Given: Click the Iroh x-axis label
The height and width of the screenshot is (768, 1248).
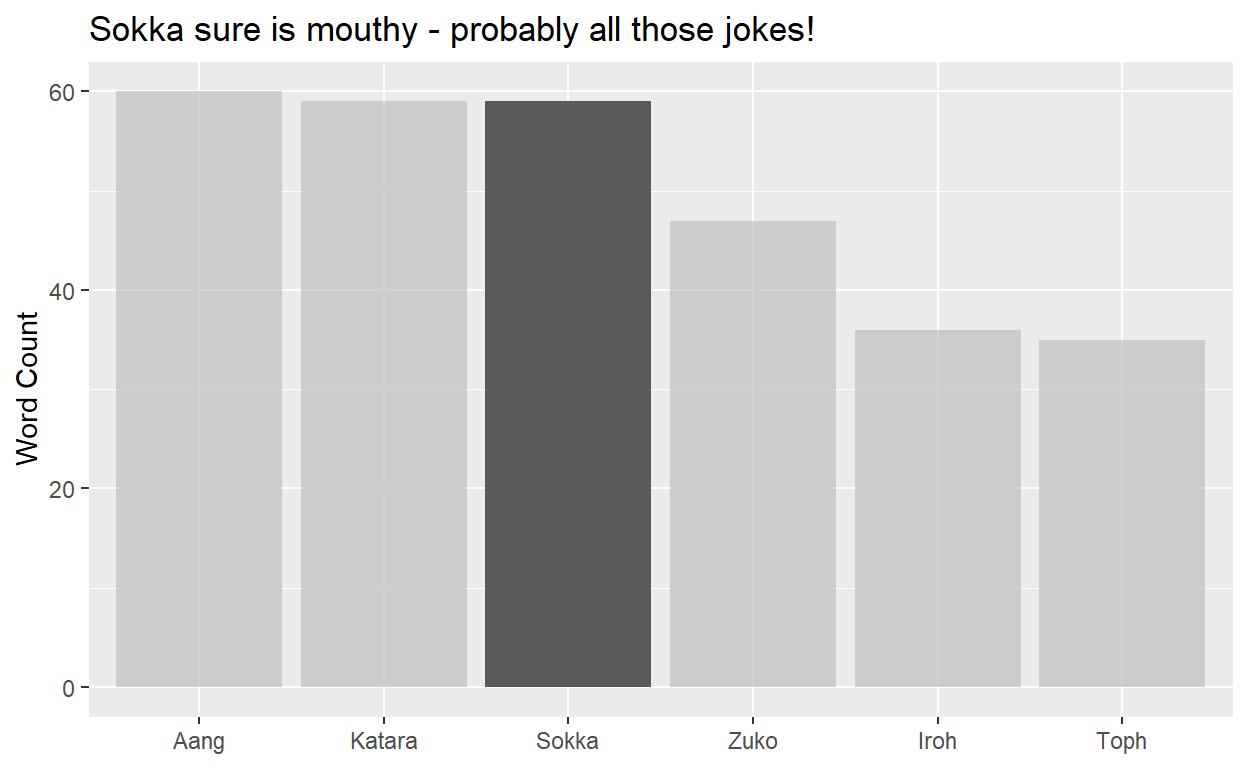Looking at the screenshot, I should click(x=938, y=742).
